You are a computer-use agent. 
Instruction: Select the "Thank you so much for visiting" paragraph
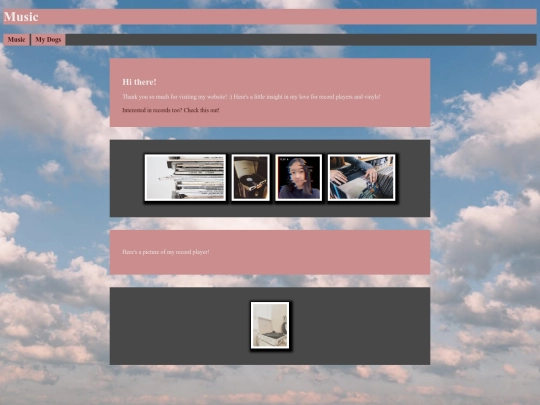tap(251, 97)
